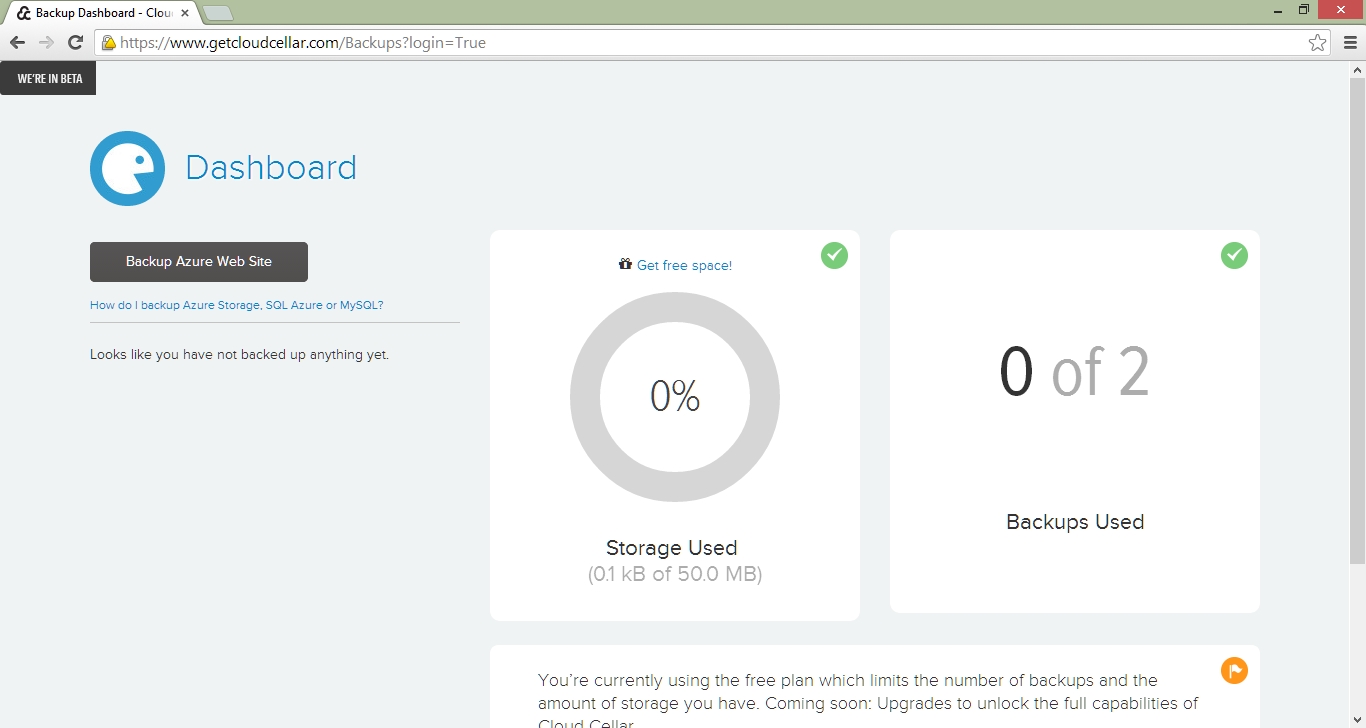Click the green checkmark on Storage card
Screen dimensions: 1366x728
(x=834, y=256)
